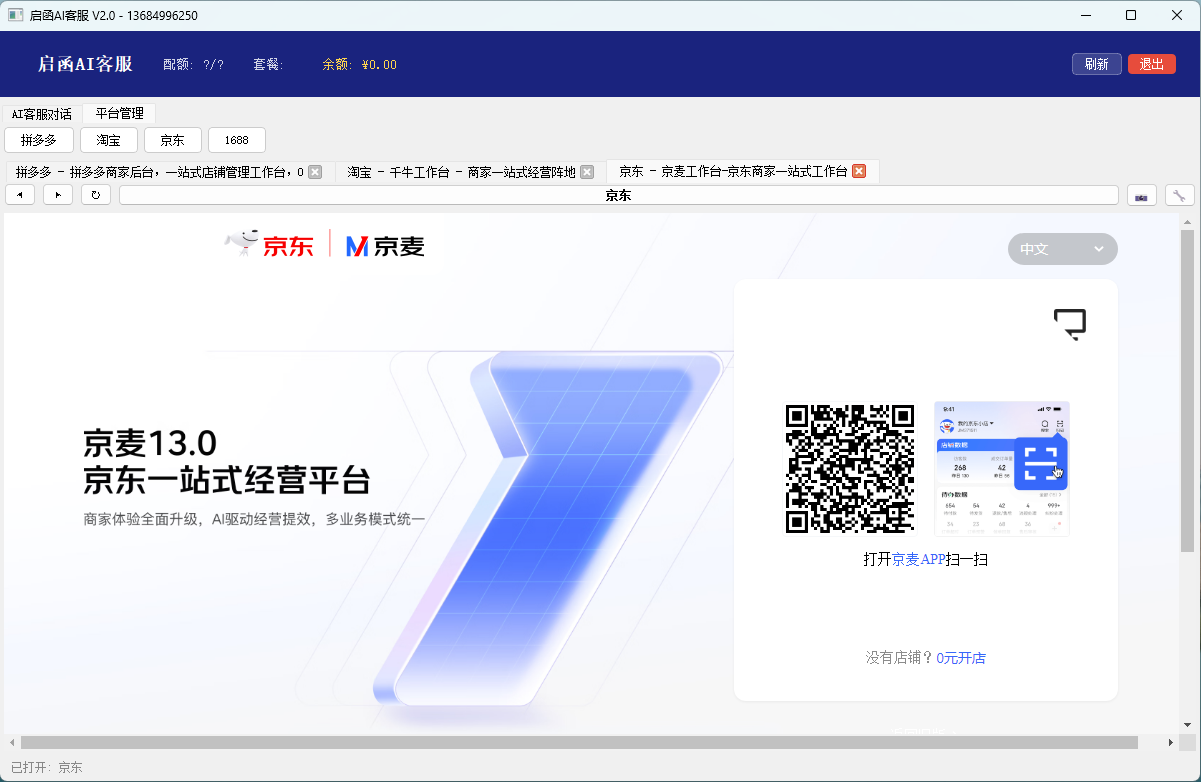Close the 京东 京麦工作台 tab
The height and width of the screenshot is (782, 1201).
pos(858,172)
